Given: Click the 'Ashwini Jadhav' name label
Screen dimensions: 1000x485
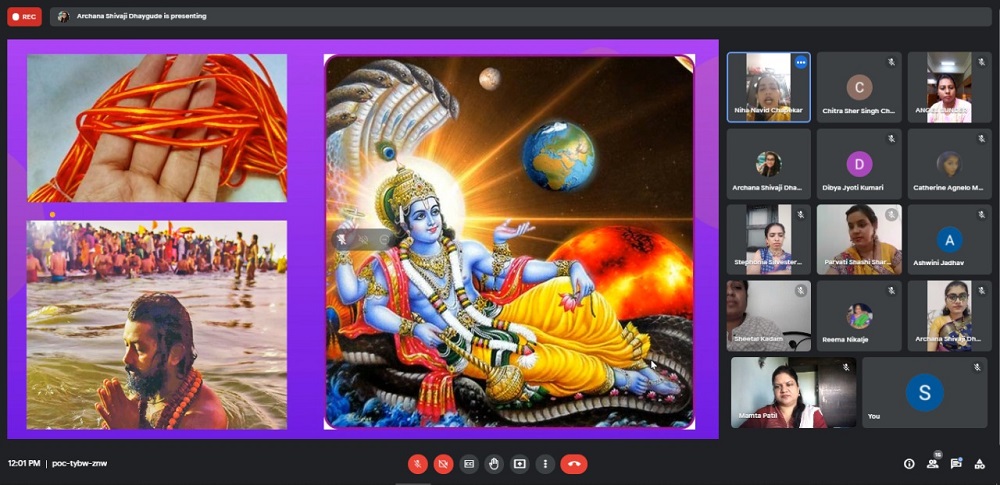Looking at the screenshot, I should click(939, 263).
